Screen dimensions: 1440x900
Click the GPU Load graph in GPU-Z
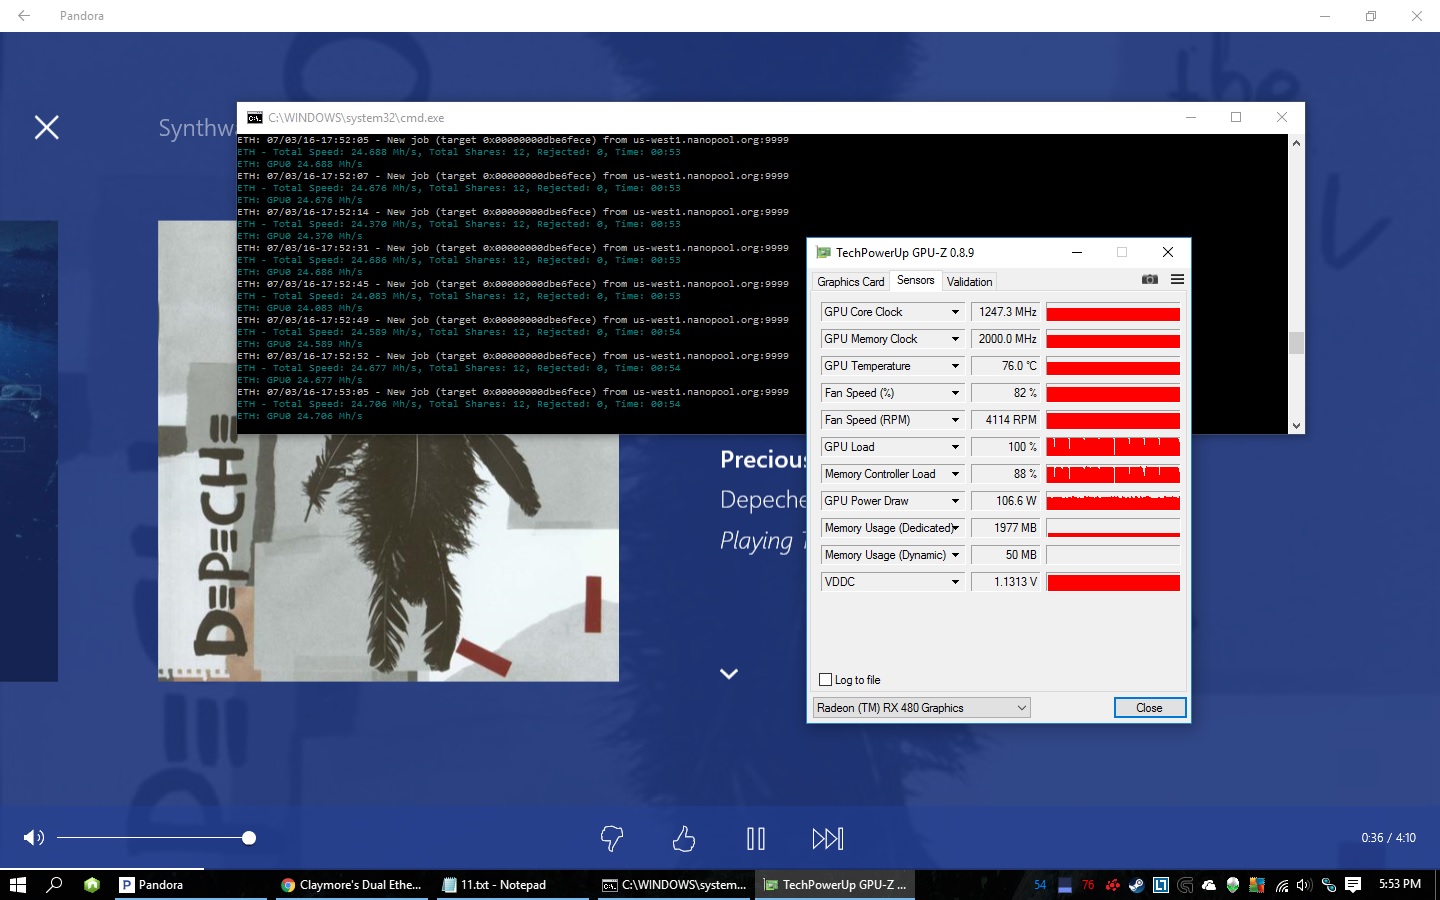coord(1113,447)
